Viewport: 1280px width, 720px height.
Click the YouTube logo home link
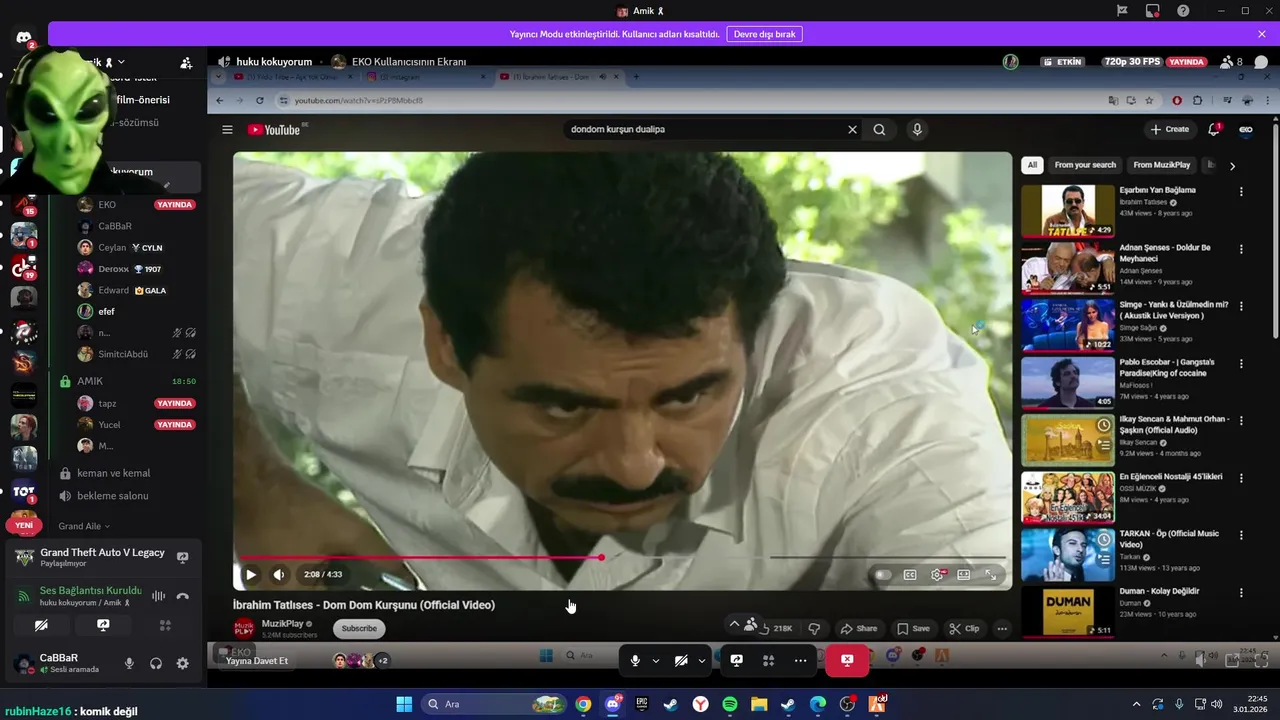274,130
